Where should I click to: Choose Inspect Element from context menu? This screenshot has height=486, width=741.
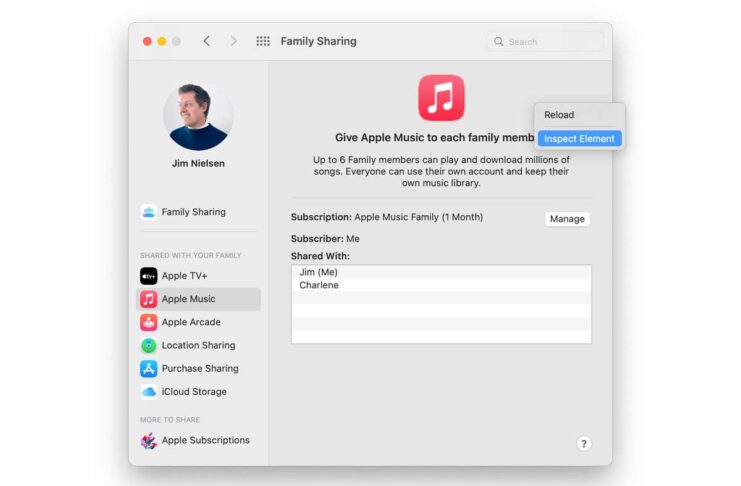coord(579,139)
